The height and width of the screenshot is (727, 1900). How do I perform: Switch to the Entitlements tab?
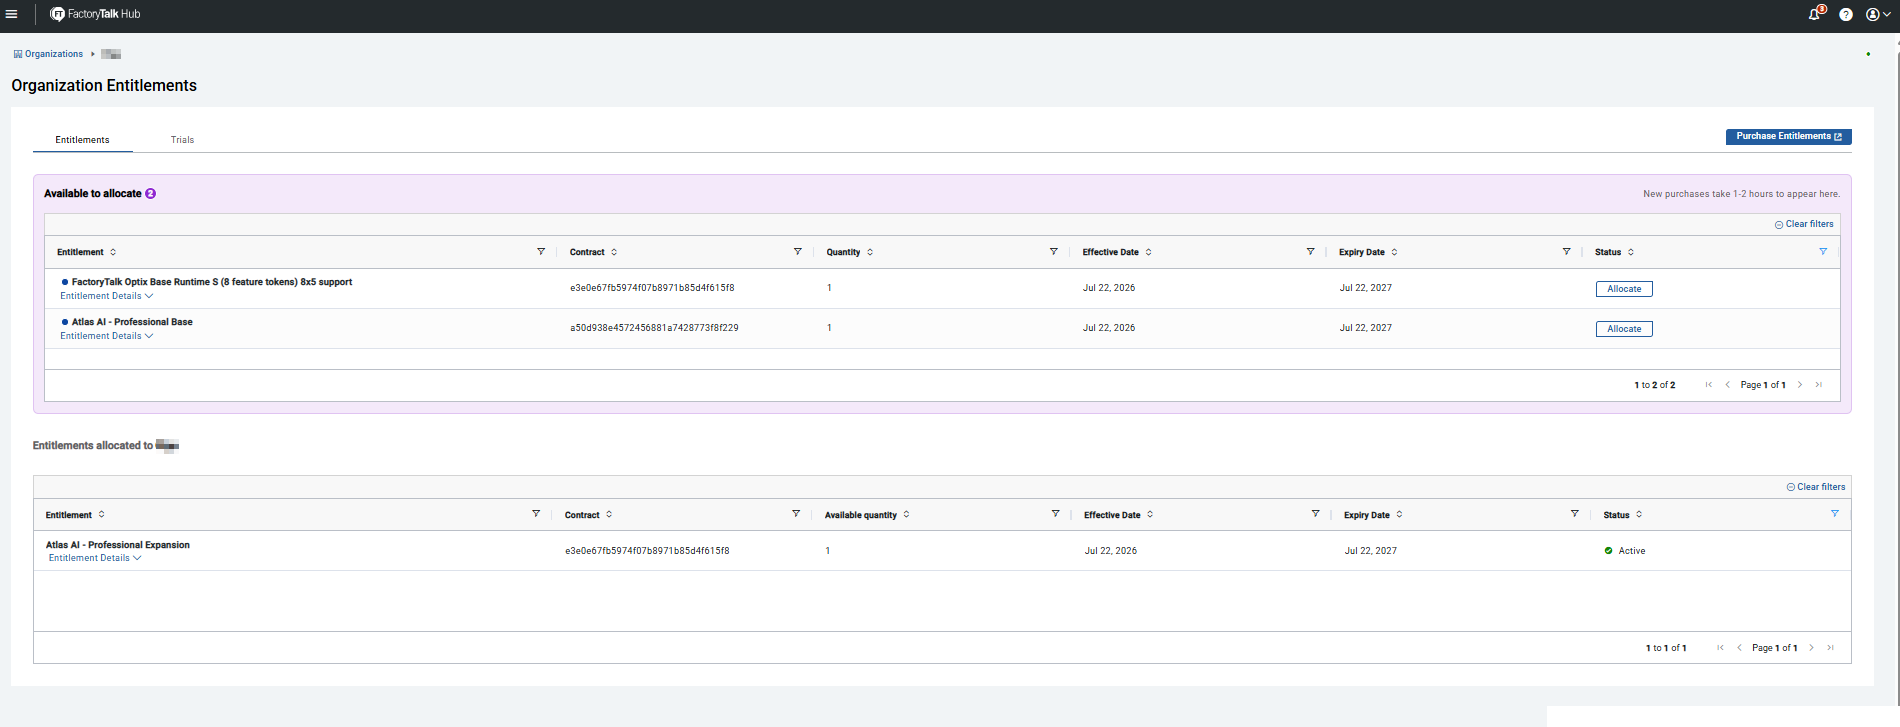[83, 140]
